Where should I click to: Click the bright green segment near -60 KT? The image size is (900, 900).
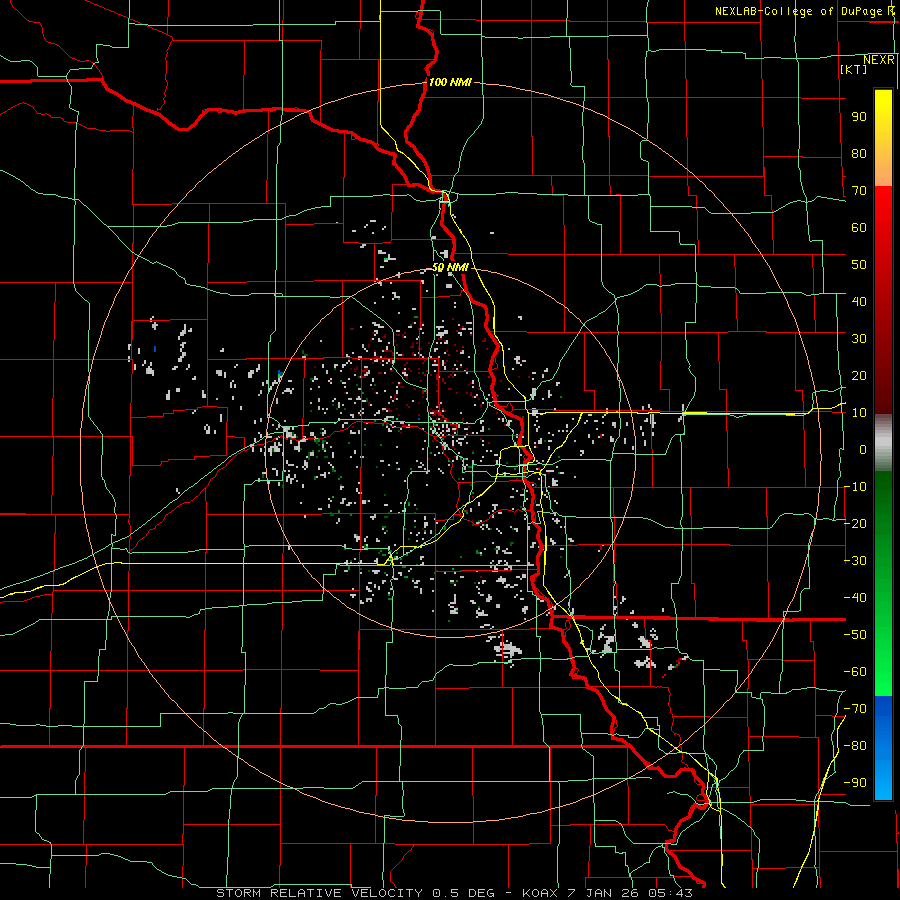tap(883, 666)
